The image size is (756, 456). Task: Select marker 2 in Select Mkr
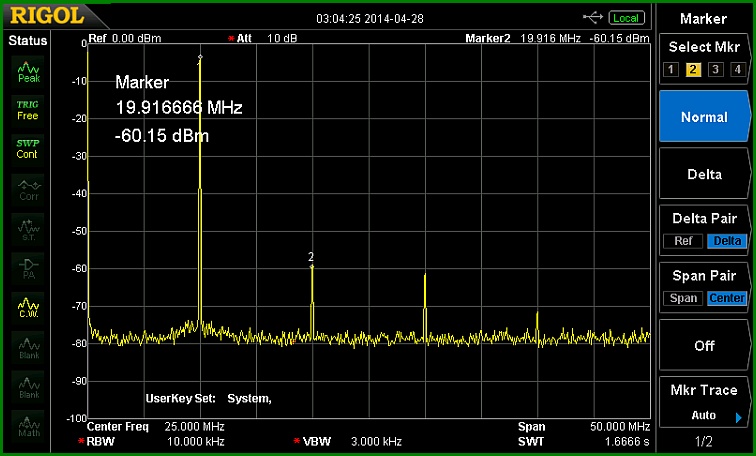(693, 69)
